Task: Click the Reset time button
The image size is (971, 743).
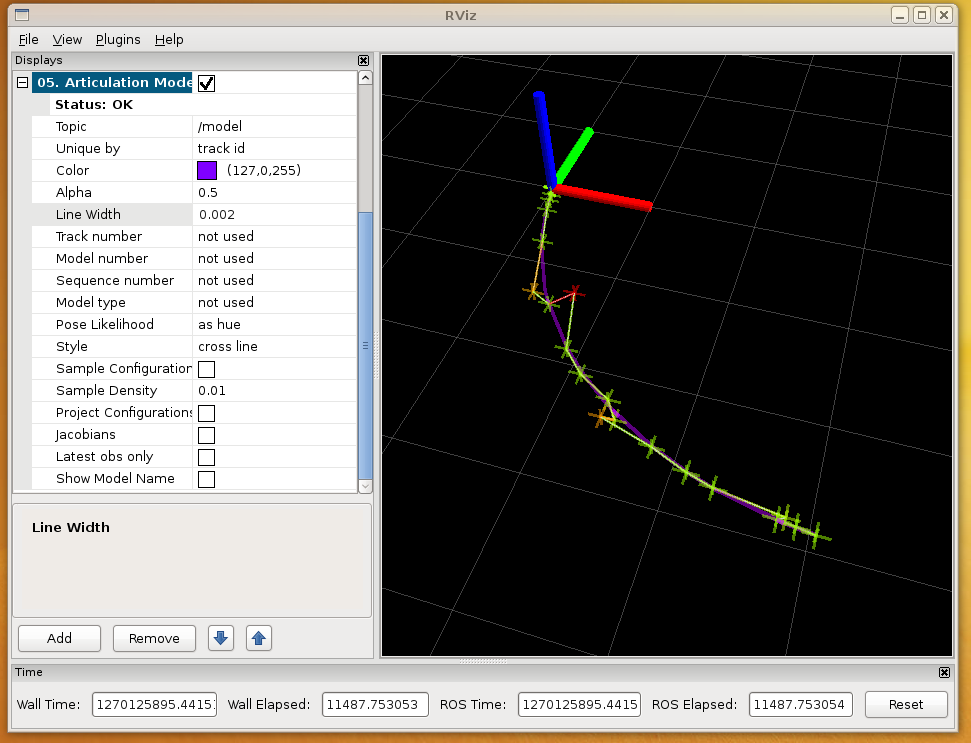Action: (906, 705)
